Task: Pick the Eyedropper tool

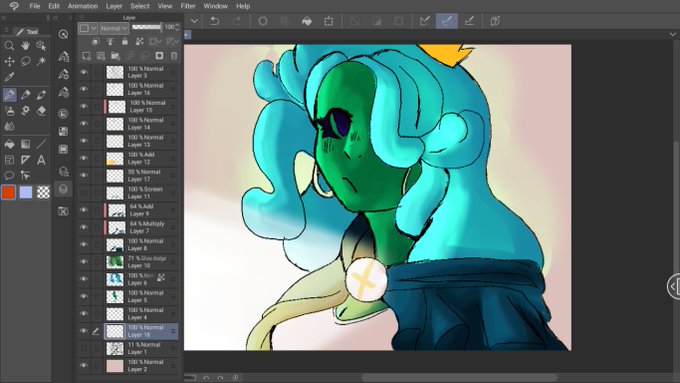Action: point(9,77)
